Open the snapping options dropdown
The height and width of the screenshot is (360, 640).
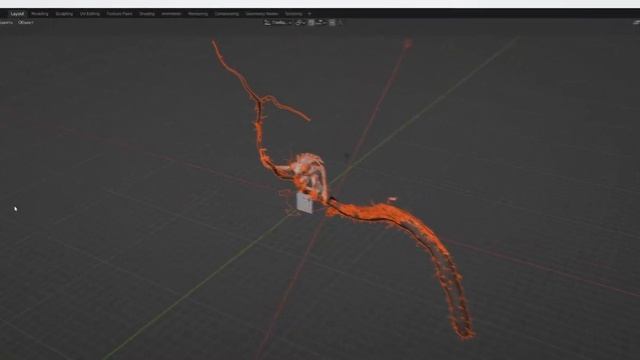(x=321, y=23)
